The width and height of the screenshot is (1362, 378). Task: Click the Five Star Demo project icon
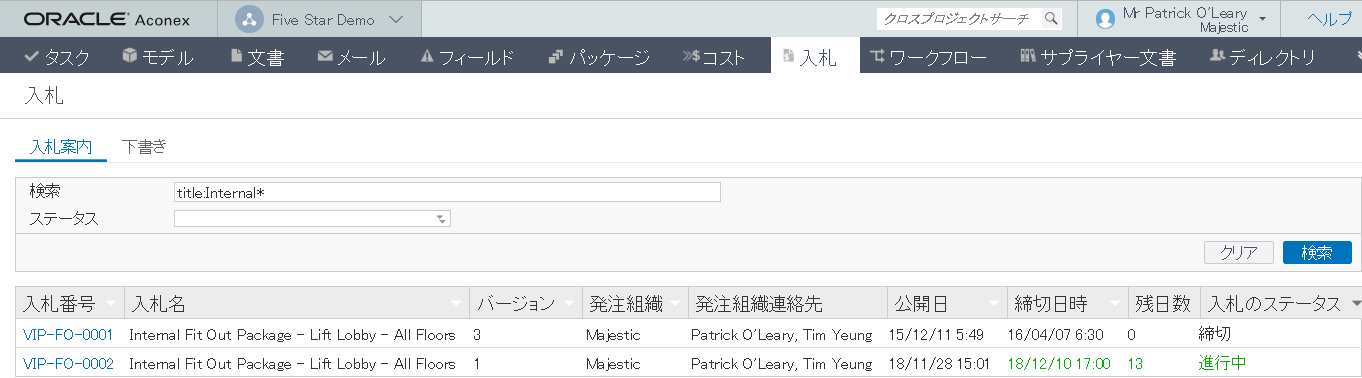click(x=249, y=19)
